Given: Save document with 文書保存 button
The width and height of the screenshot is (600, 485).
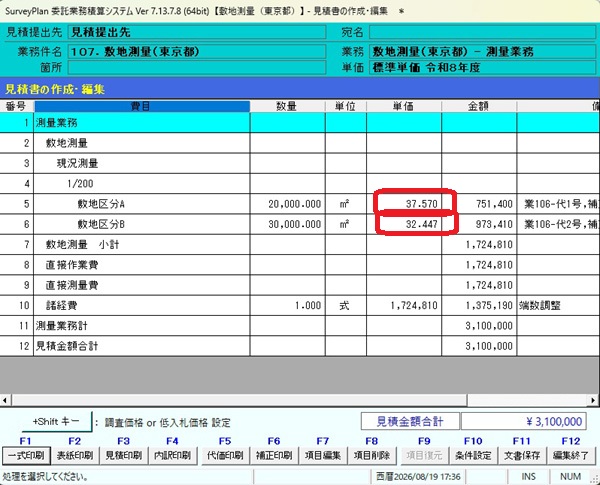Looking at the screenshot, I should point(522,456).
